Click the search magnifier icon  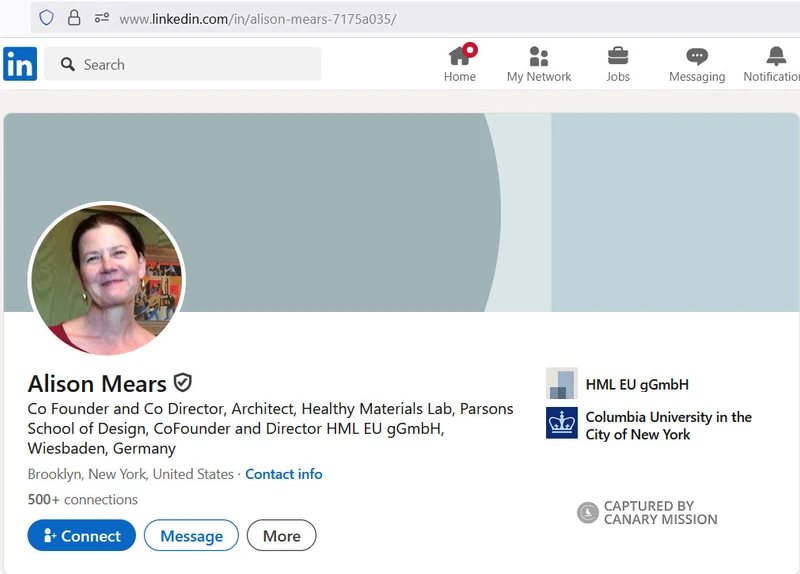point(67,64)
